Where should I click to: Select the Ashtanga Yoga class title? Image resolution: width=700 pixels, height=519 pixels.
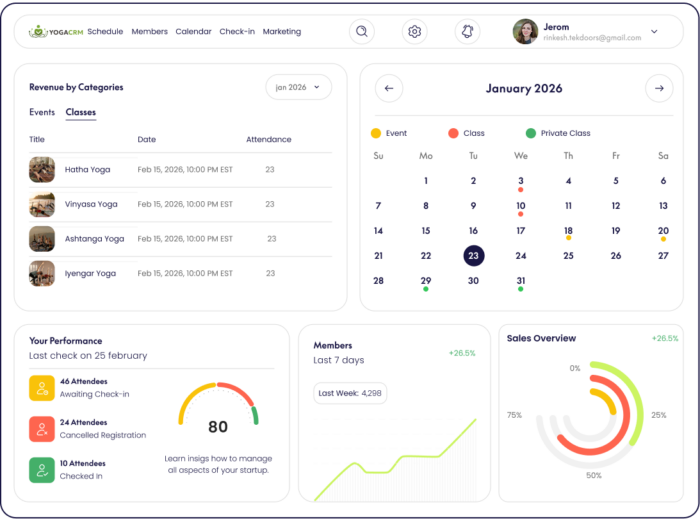(95, 239)
